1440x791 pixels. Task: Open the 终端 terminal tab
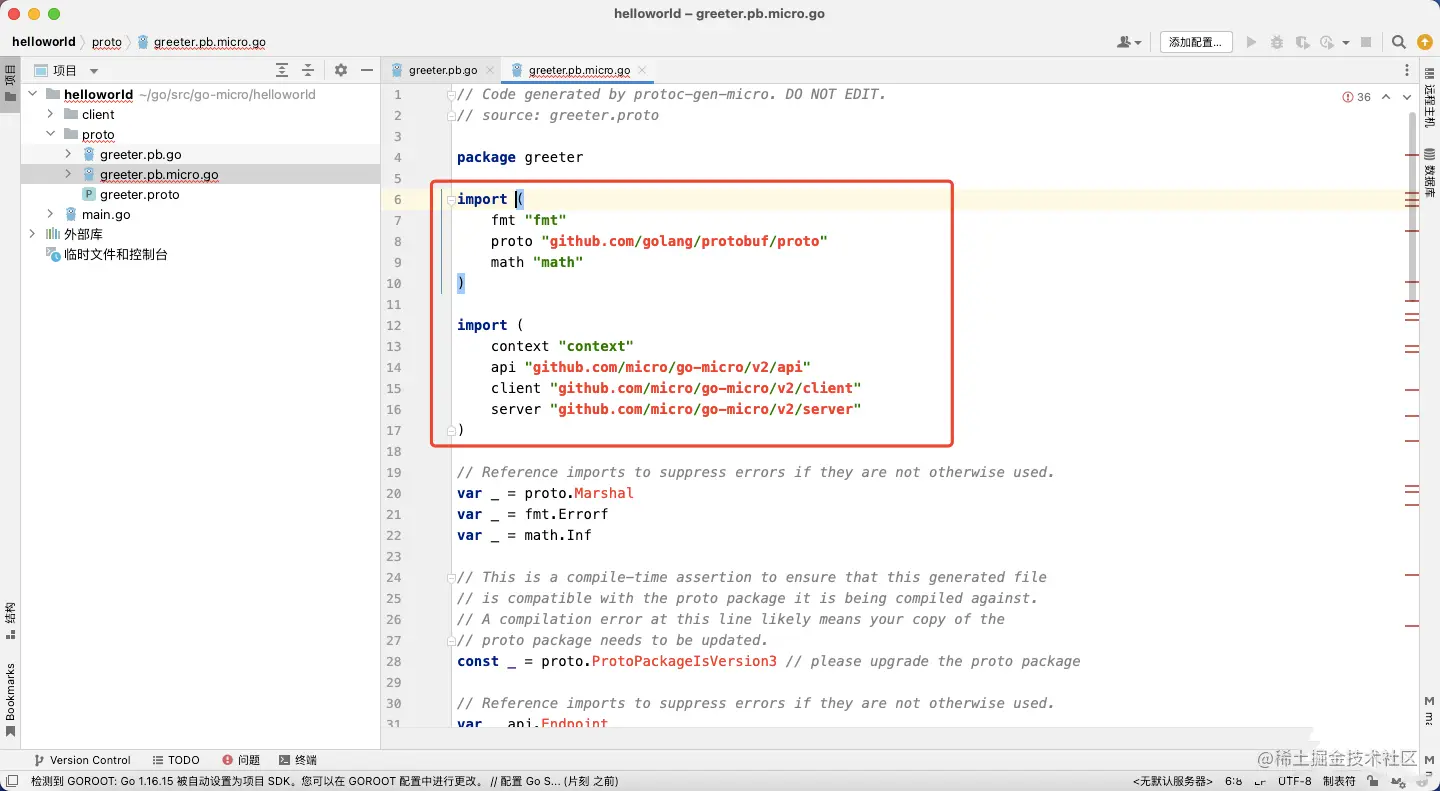[x=298, y=760]
